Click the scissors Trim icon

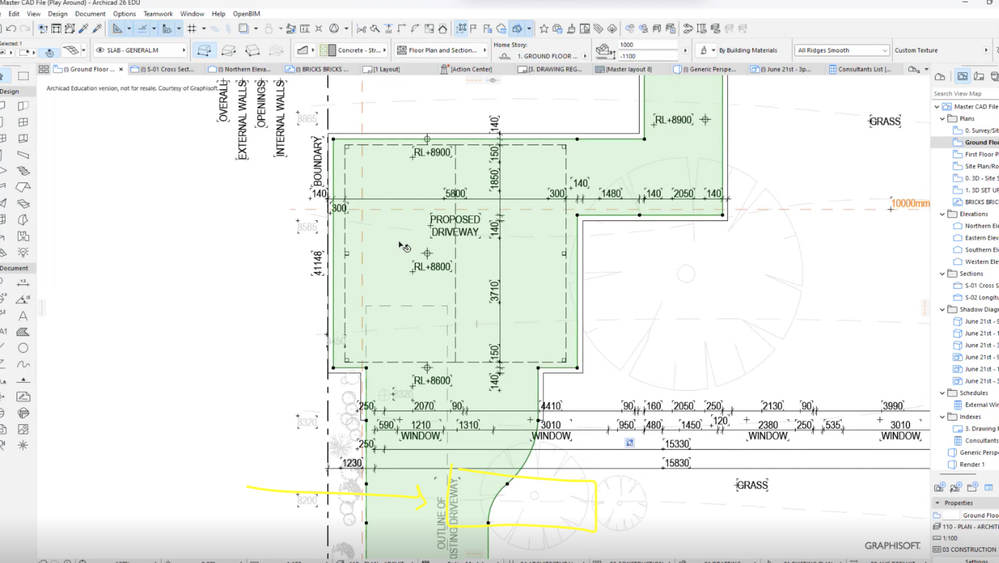[361, 29]
